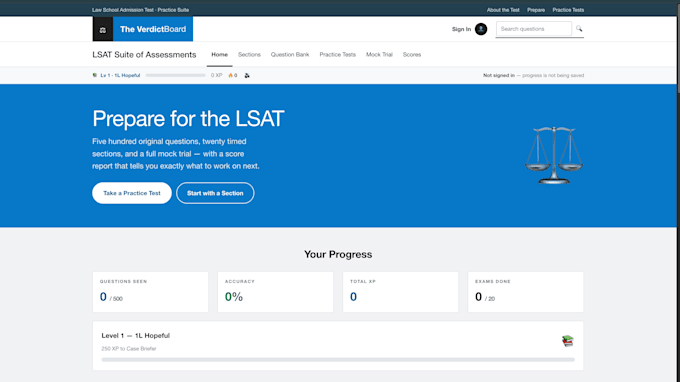
Task: Click the scales logo icon beside The VerdictBoard
Action: [x=103, y=29]
